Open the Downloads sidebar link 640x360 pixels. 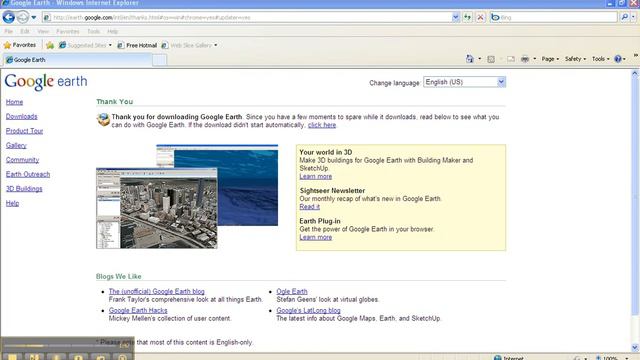pyautogui.click(x=22, y=116)
